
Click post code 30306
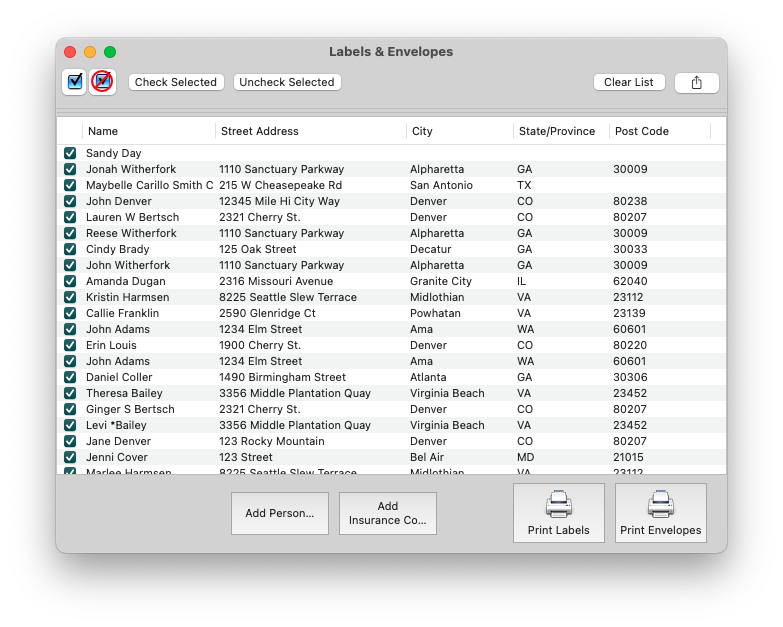(630, 377)
